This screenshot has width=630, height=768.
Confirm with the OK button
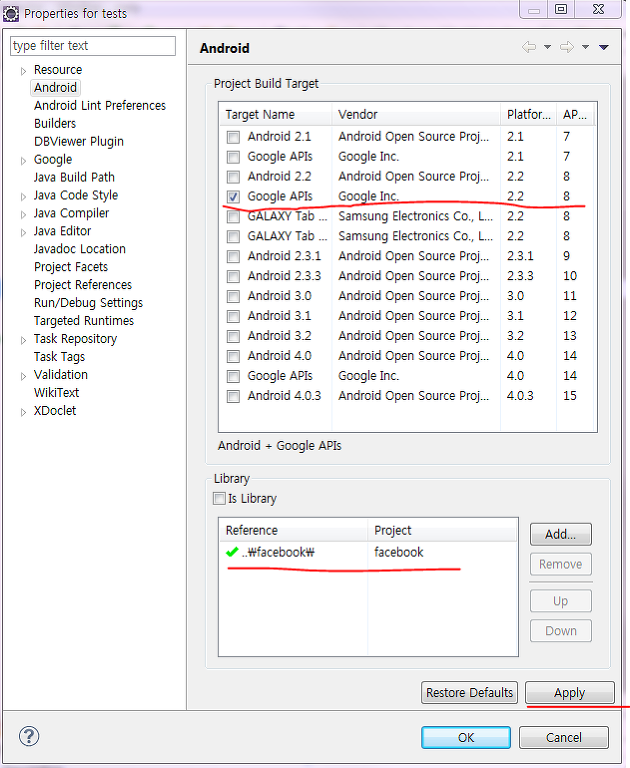466,737
